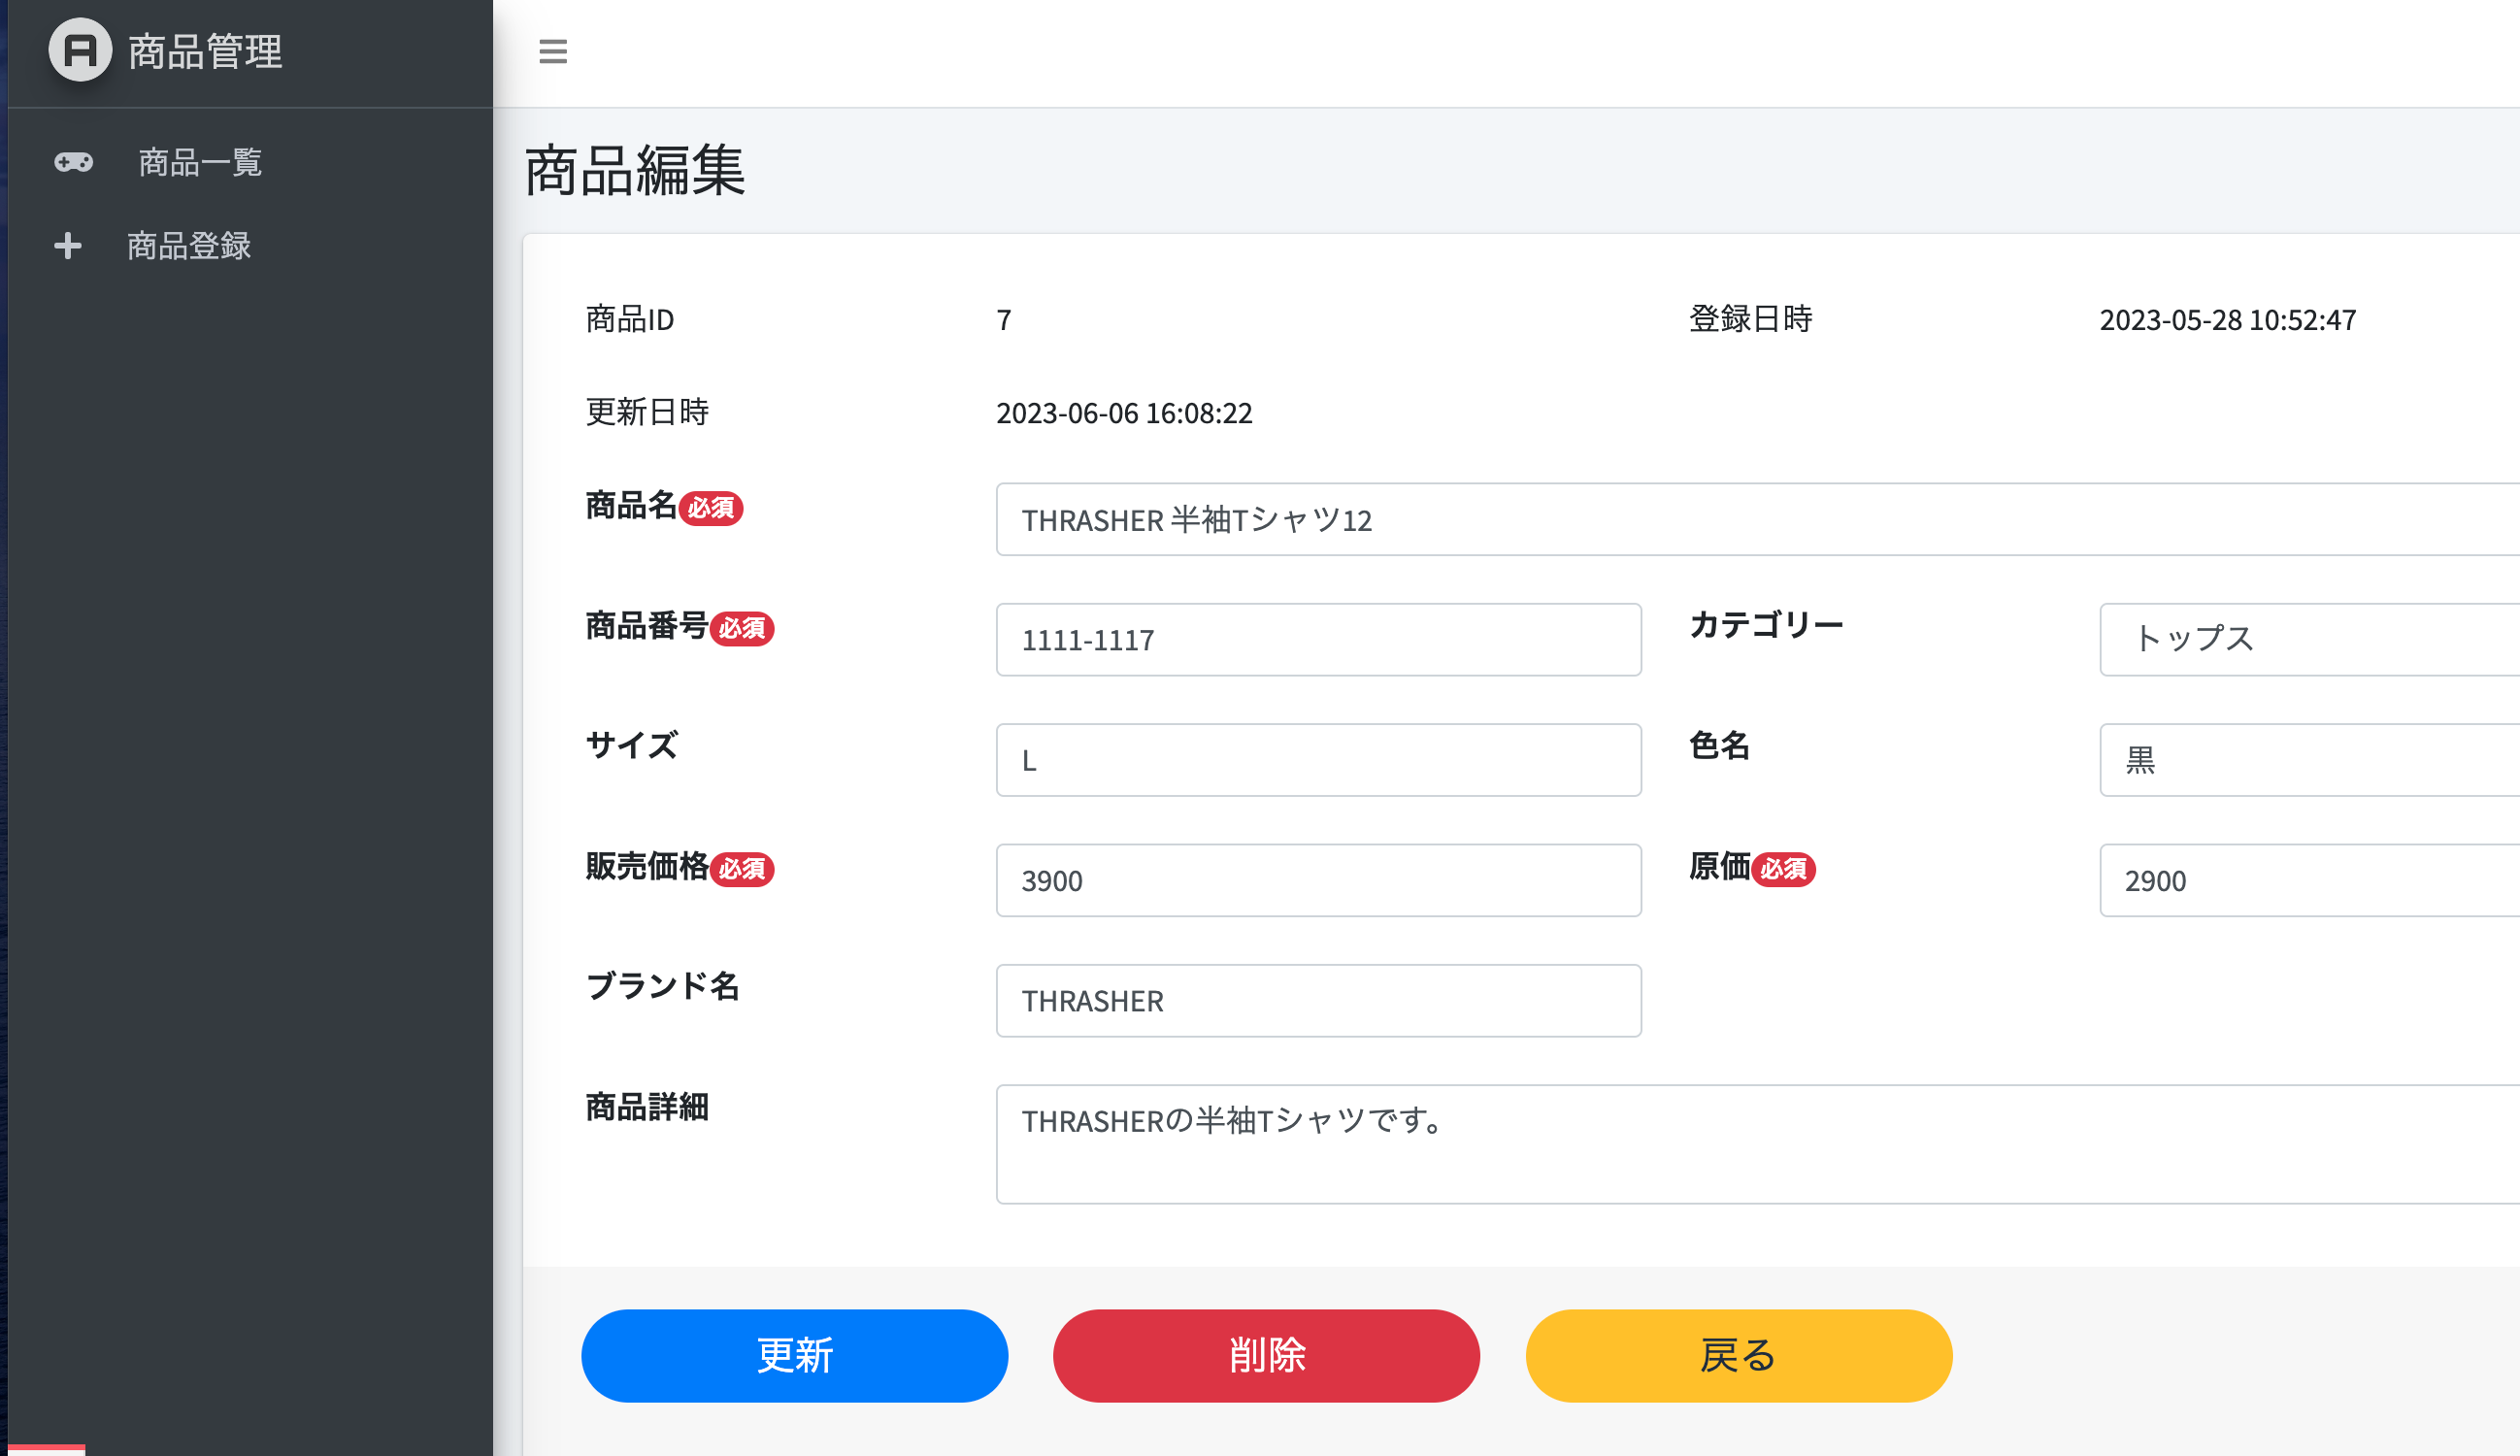Image resolution: width=2520 pixels, height=1456 pixels.
Task: Click the 必須 badge beside 販売価格
Action: pos(745,870)
